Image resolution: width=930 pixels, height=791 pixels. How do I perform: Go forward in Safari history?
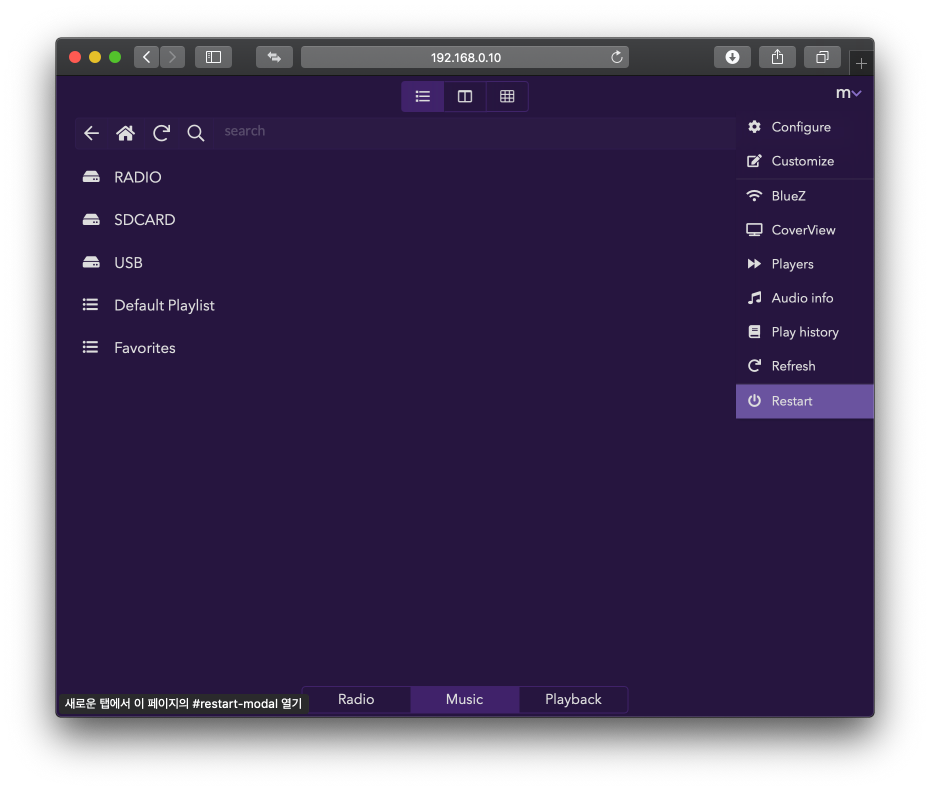tap(172, 57)
